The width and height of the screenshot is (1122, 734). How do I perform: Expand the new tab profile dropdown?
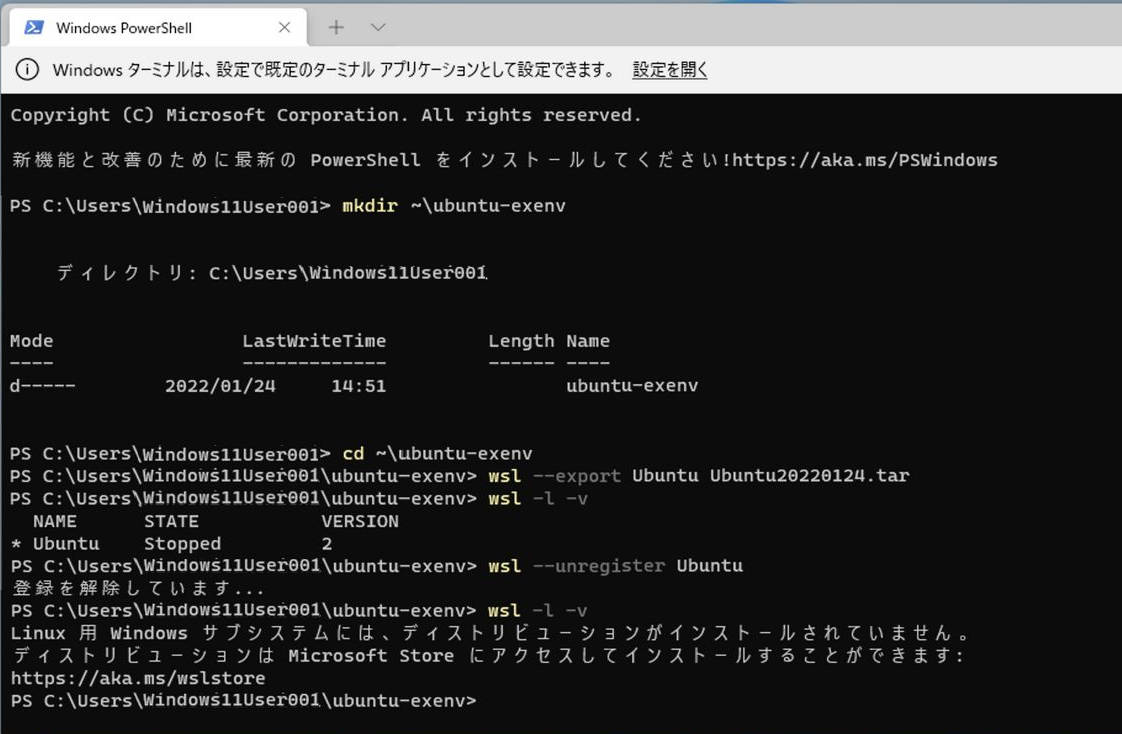click(x=378, y=27)
